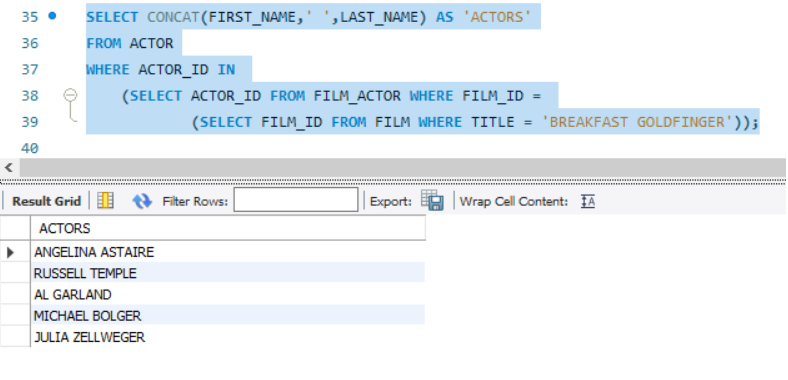Collapse the subquery fold marker on line 38

(x=70, y=95)
